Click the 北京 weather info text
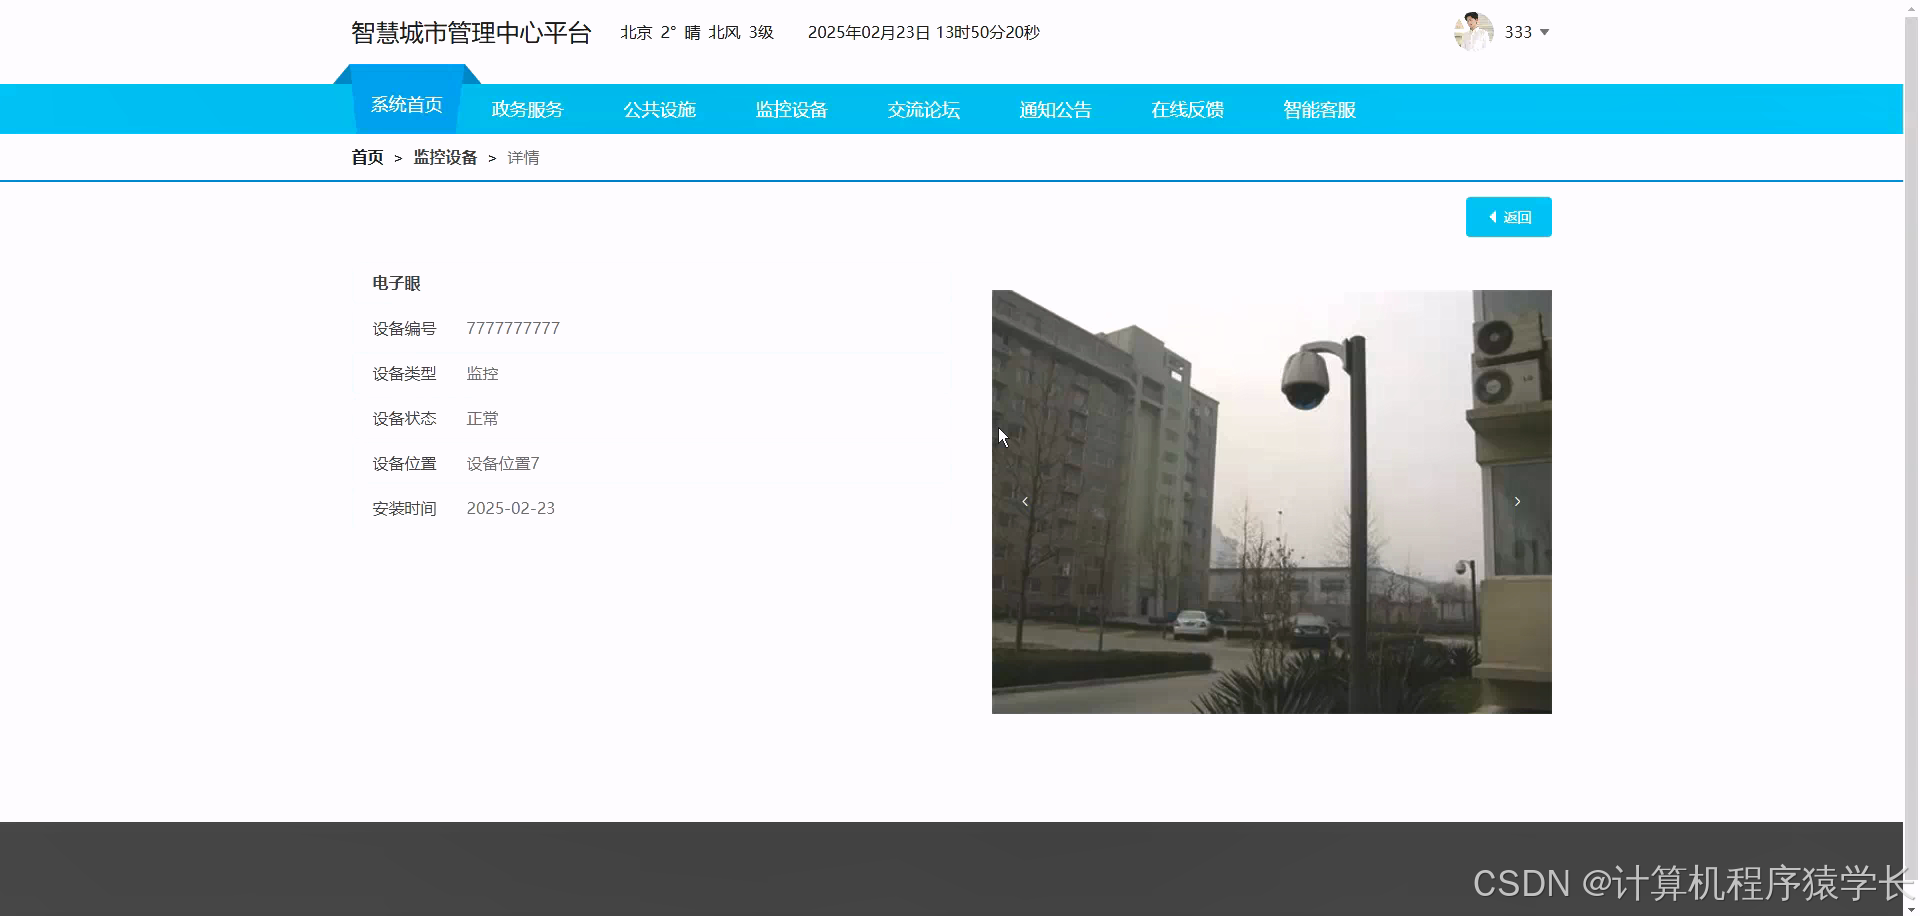The image size is (1920, 916). [697, 32]
